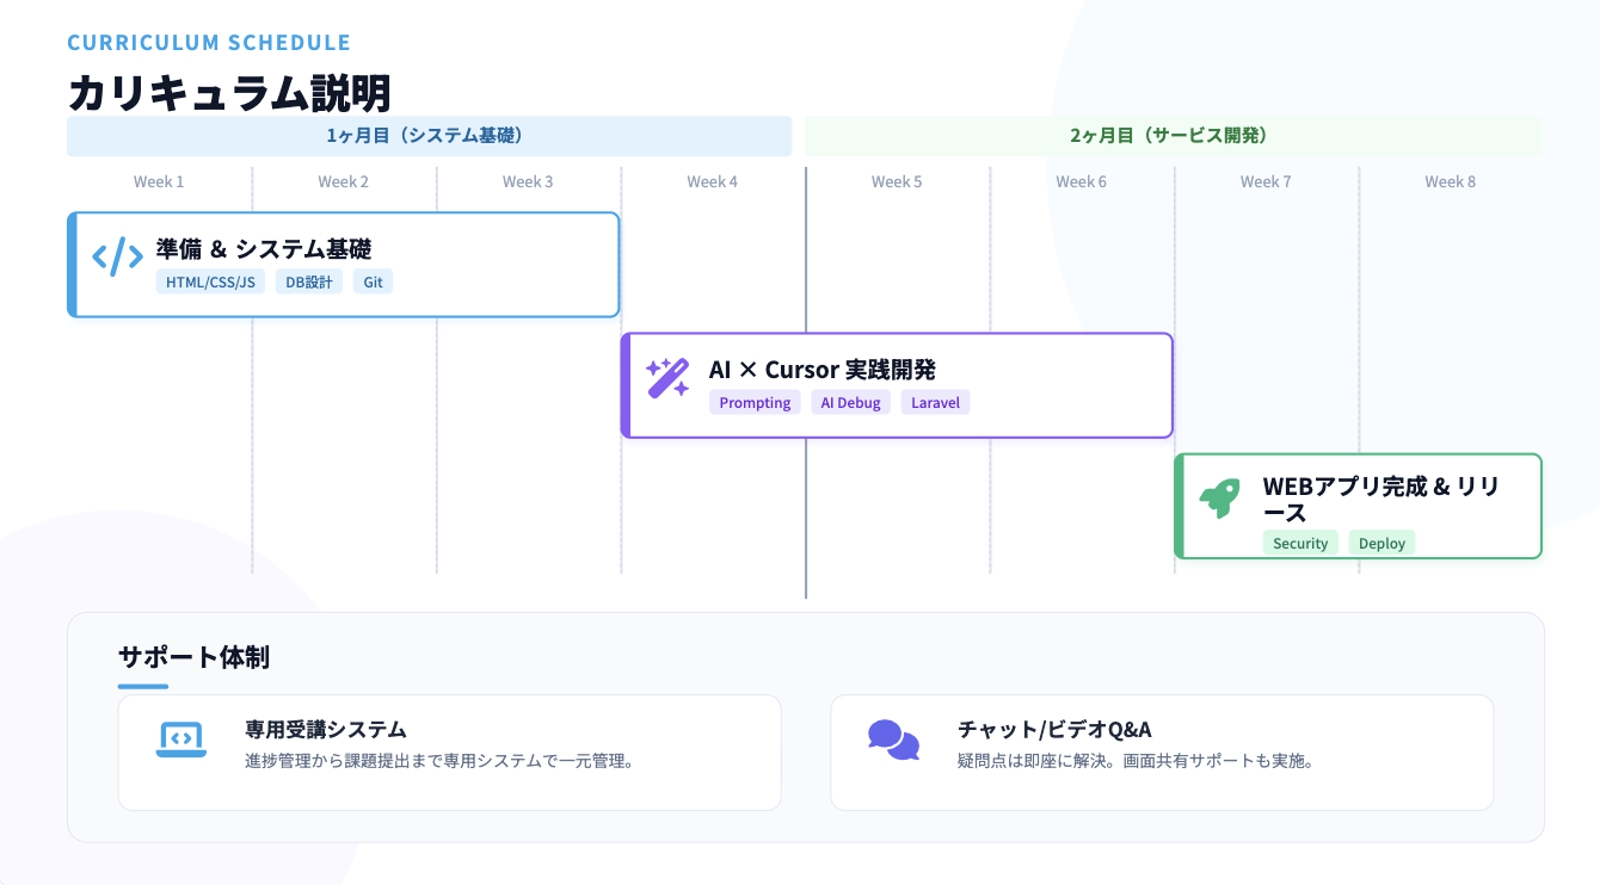Select the DB設計 tag
The width and height of the screenshot is (1600, 885).
click(308, 282)
